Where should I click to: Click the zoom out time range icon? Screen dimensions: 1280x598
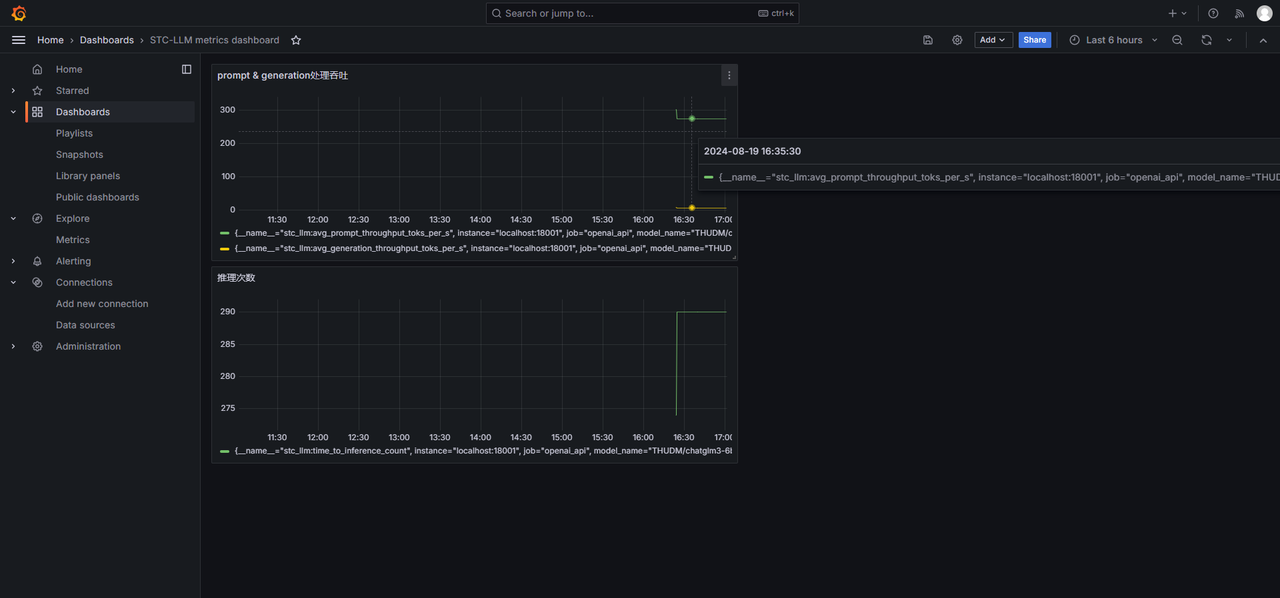pyautogui.click(x=1177, y=40)
